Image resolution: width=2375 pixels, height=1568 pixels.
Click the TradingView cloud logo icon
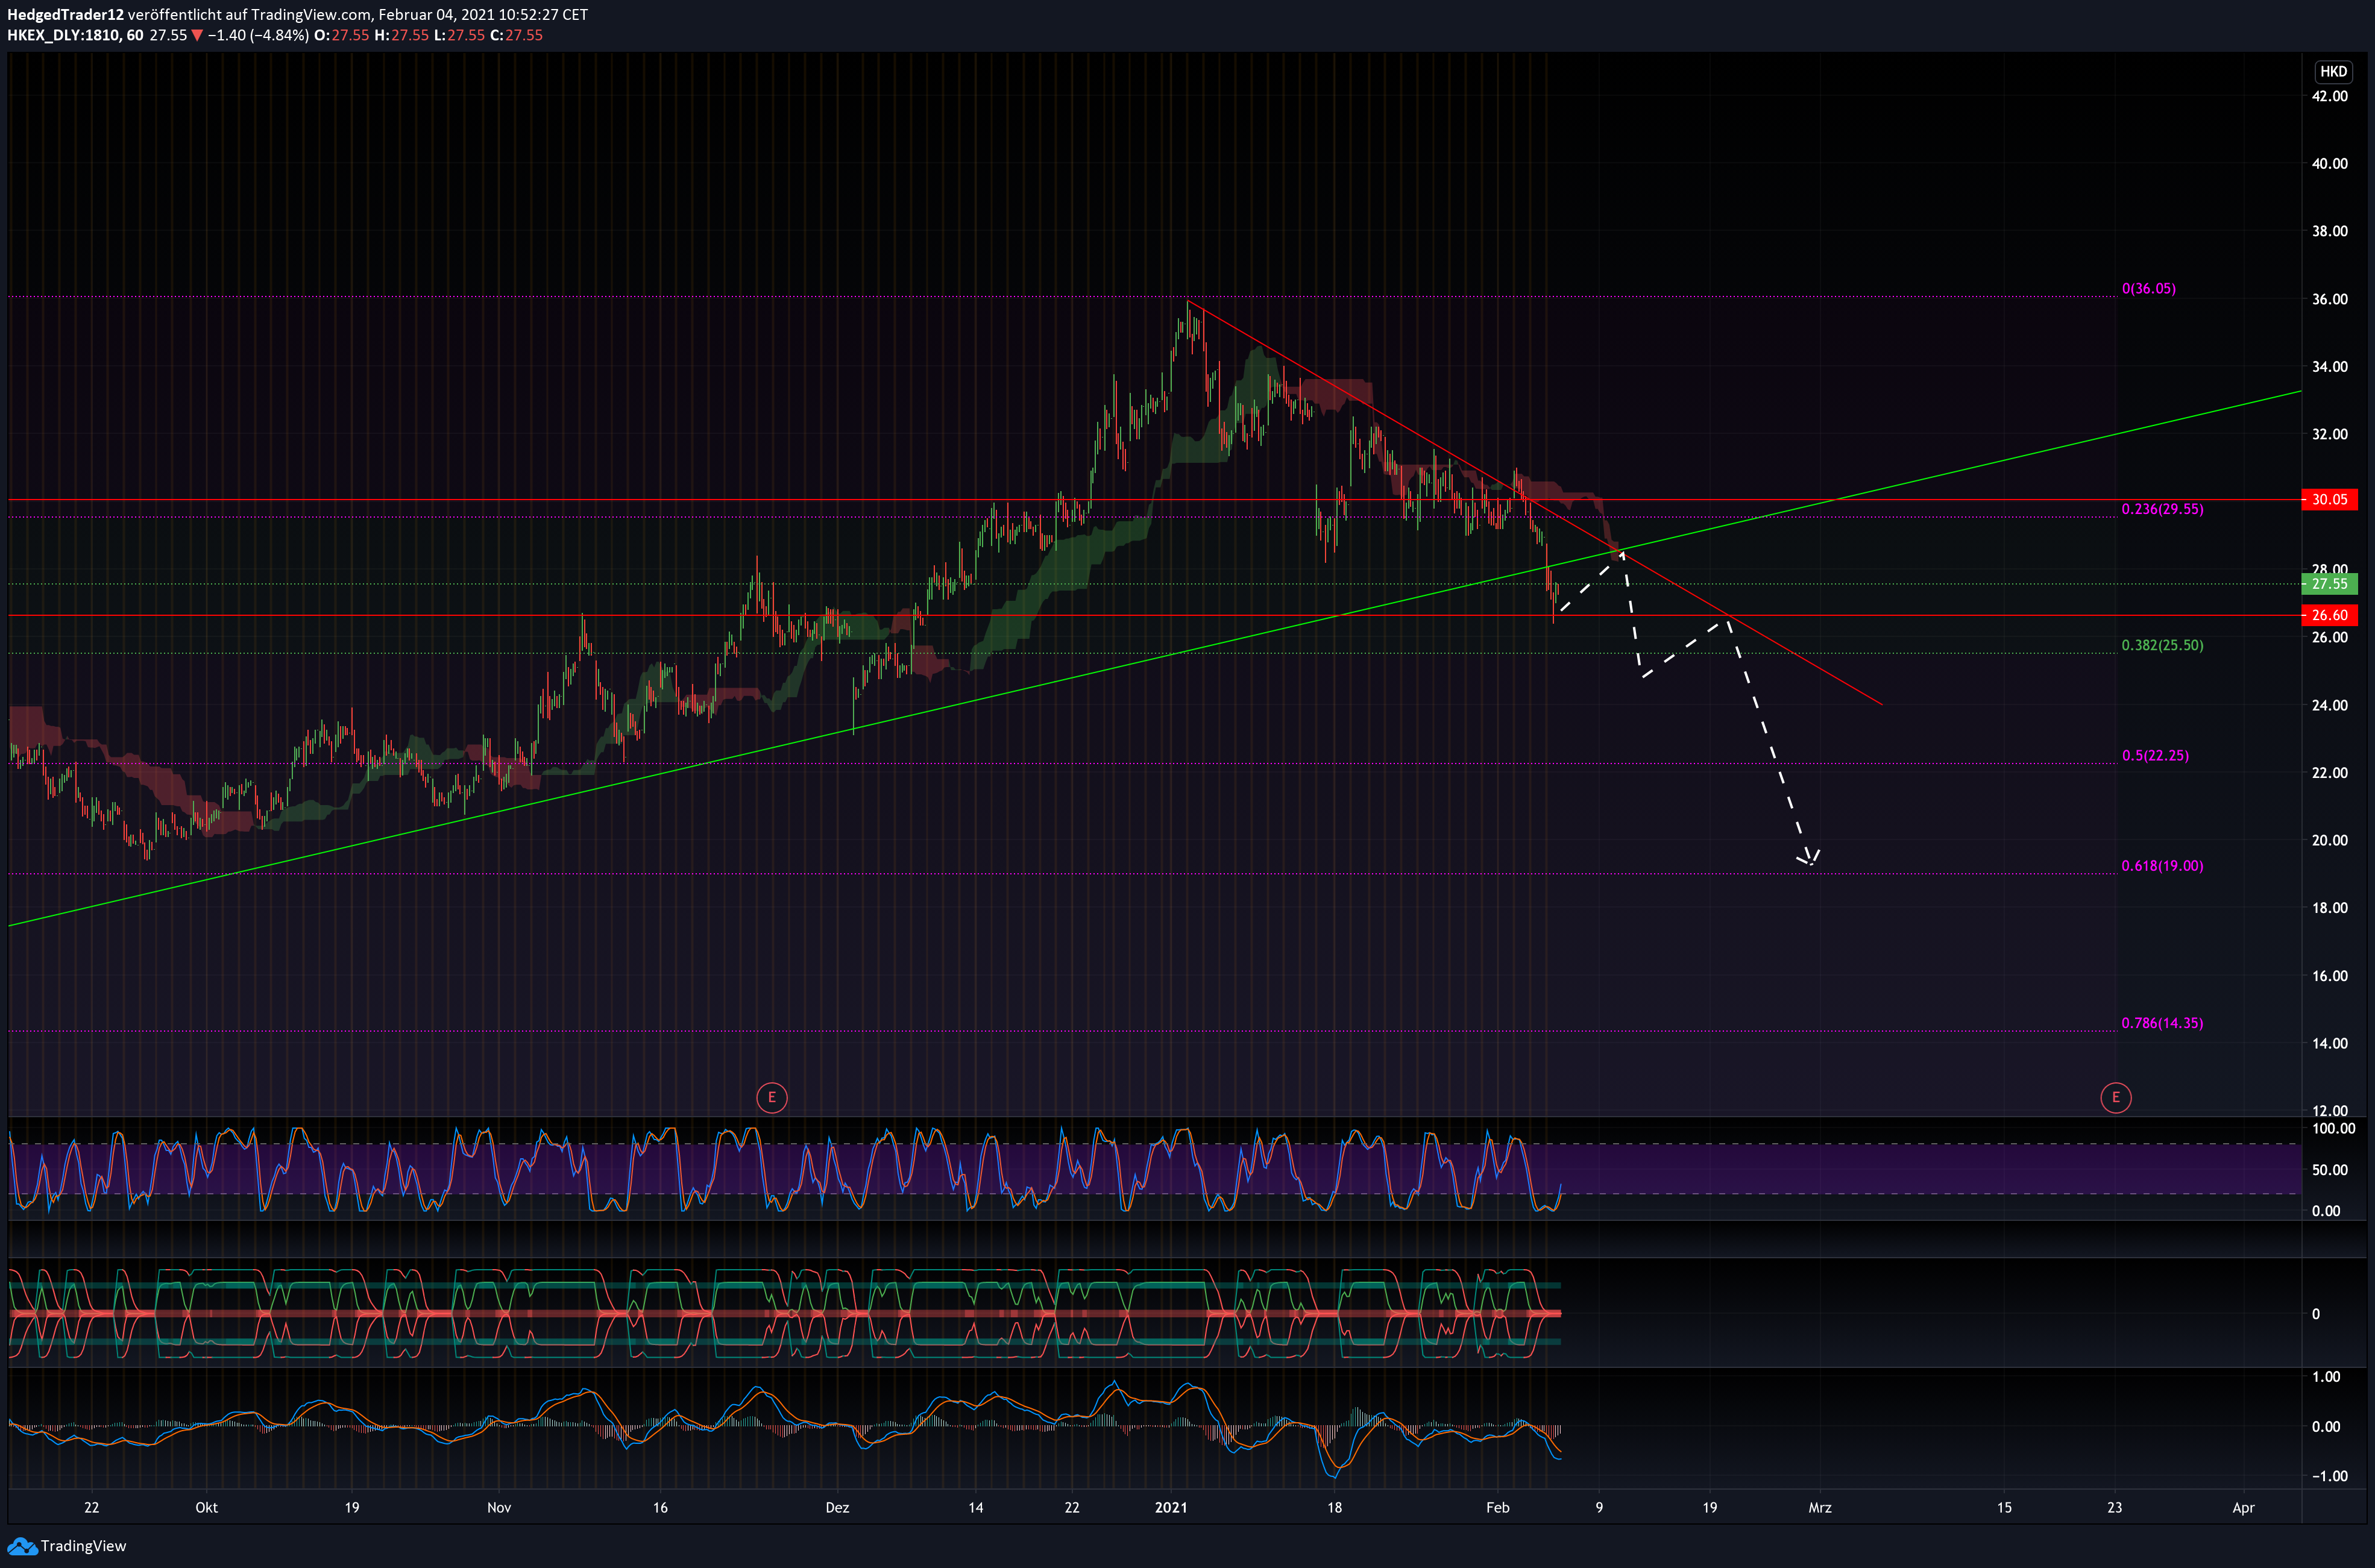pyautogui.click(x=22, y=1546)
